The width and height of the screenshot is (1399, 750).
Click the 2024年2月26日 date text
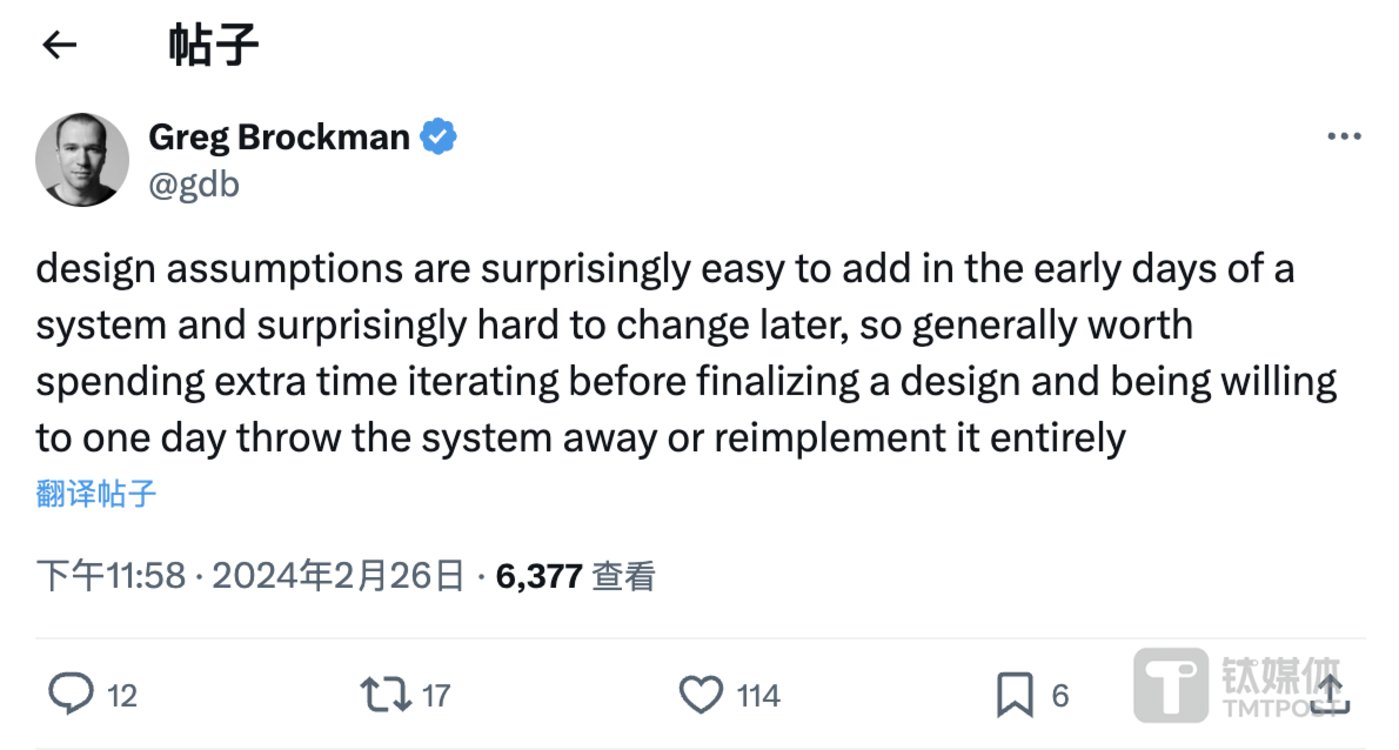(x=338, y=576)
